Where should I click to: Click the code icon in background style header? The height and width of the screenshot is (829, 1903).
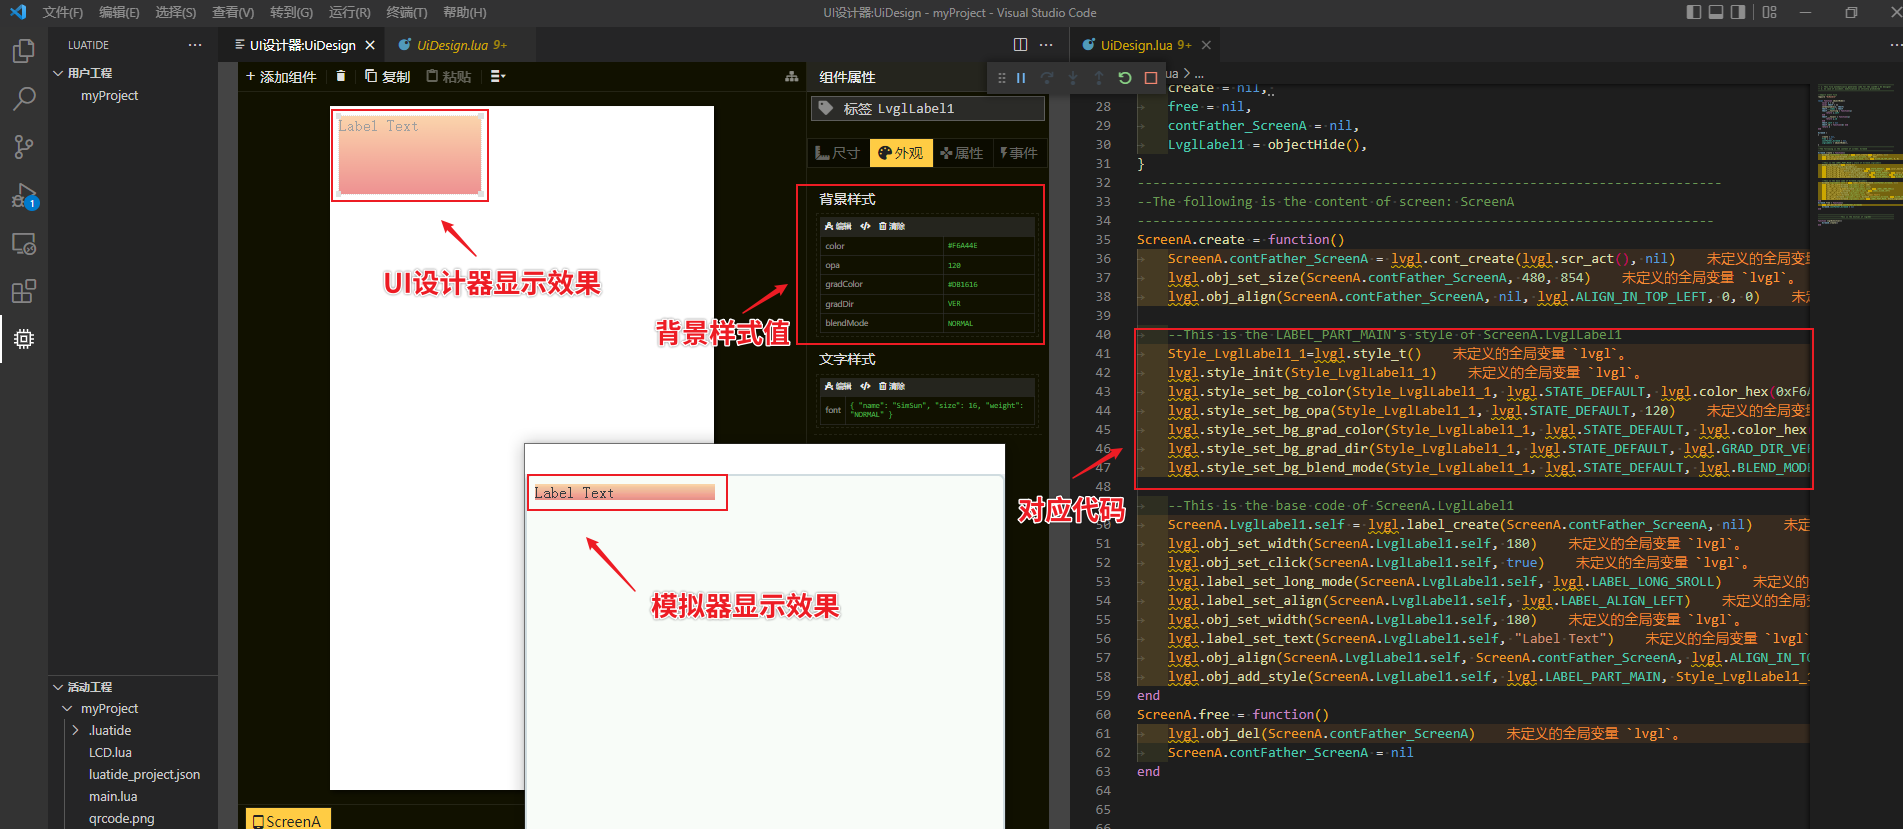click(865, 226)
